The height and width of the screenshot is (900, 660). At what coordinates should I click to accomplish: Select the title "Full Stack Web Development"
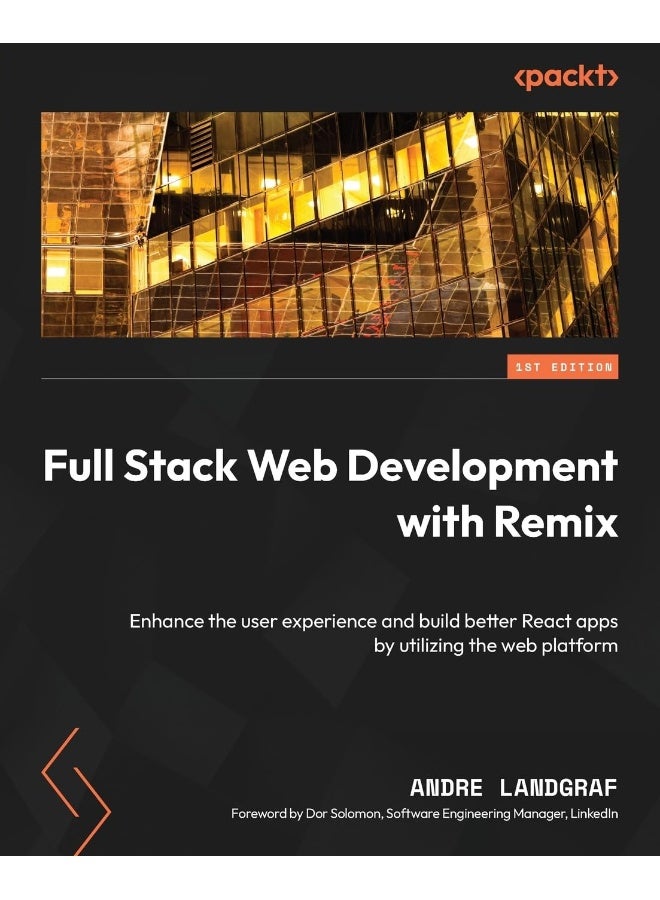click(x=330, y=467)
